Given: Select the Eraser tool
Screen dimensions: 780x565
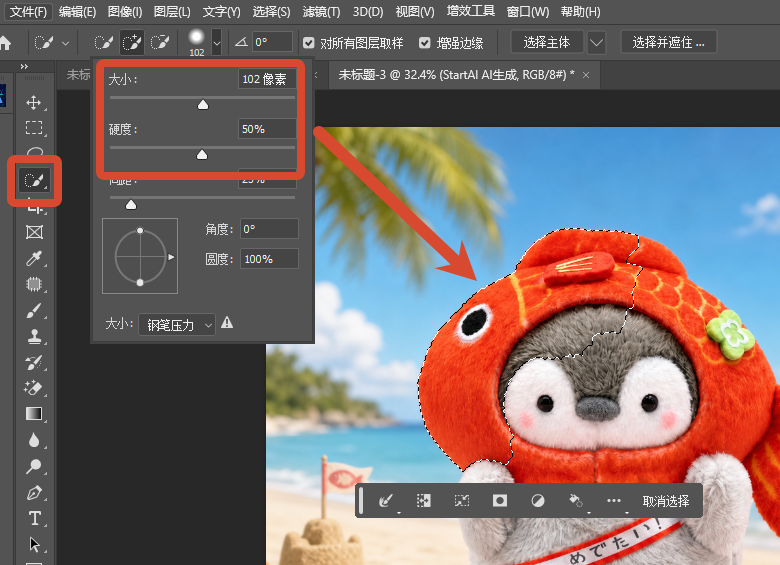Looking at the screenshot, I should 34,388.
